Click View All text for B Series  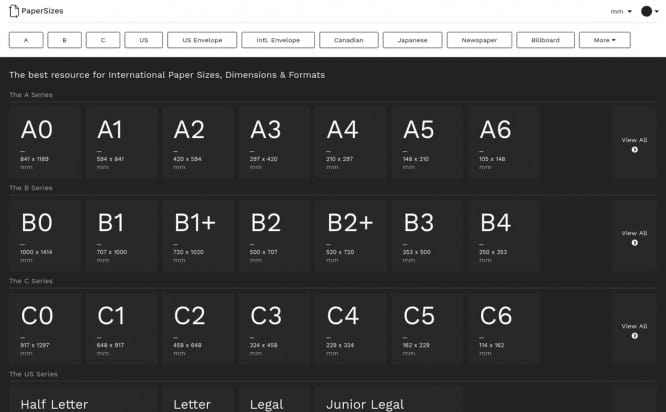pyautogui.click(x=635, y=233)
